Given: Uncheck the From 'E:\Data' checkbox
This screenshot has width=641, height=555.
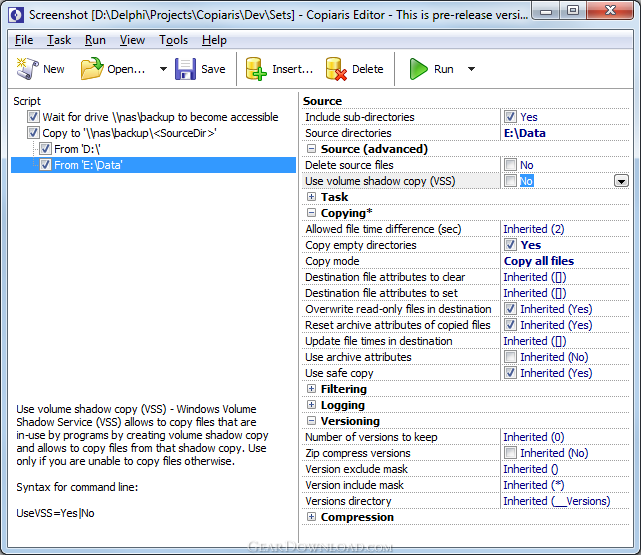Looking at the screenshot, I should [45, 165].
